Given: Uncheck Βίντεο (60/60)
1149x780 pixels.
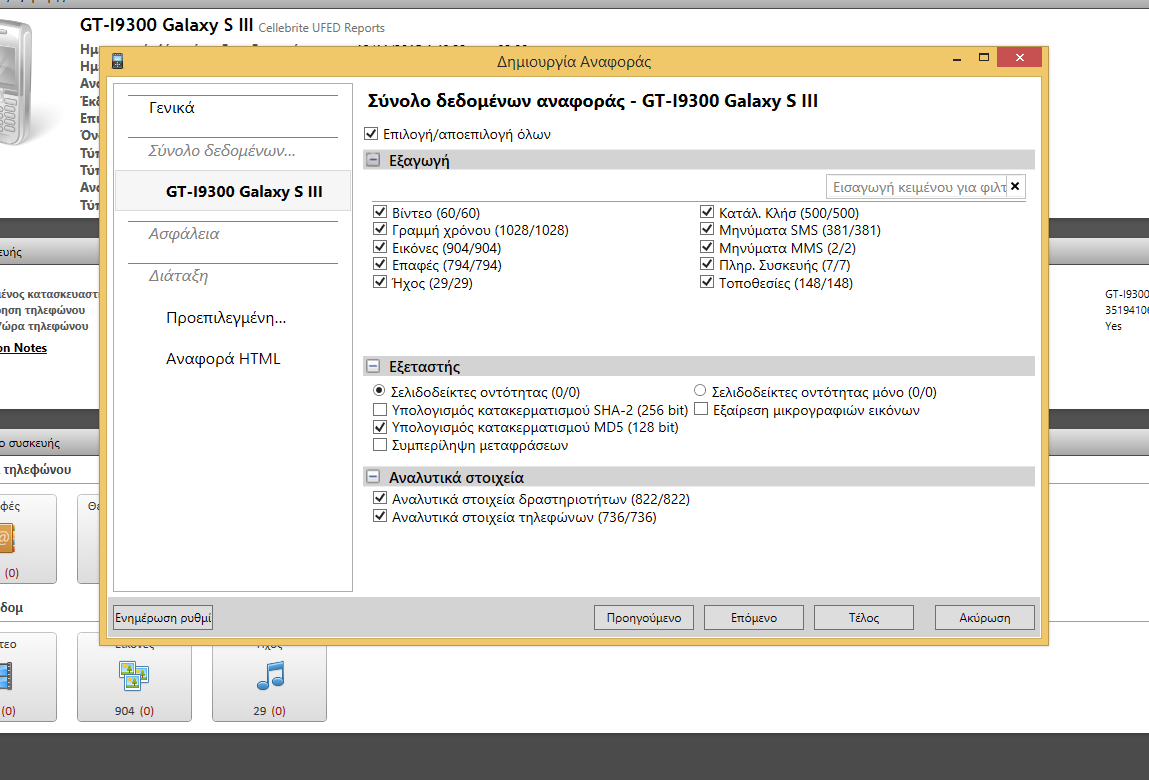Looking at the screenshot, I should (380, 212).
